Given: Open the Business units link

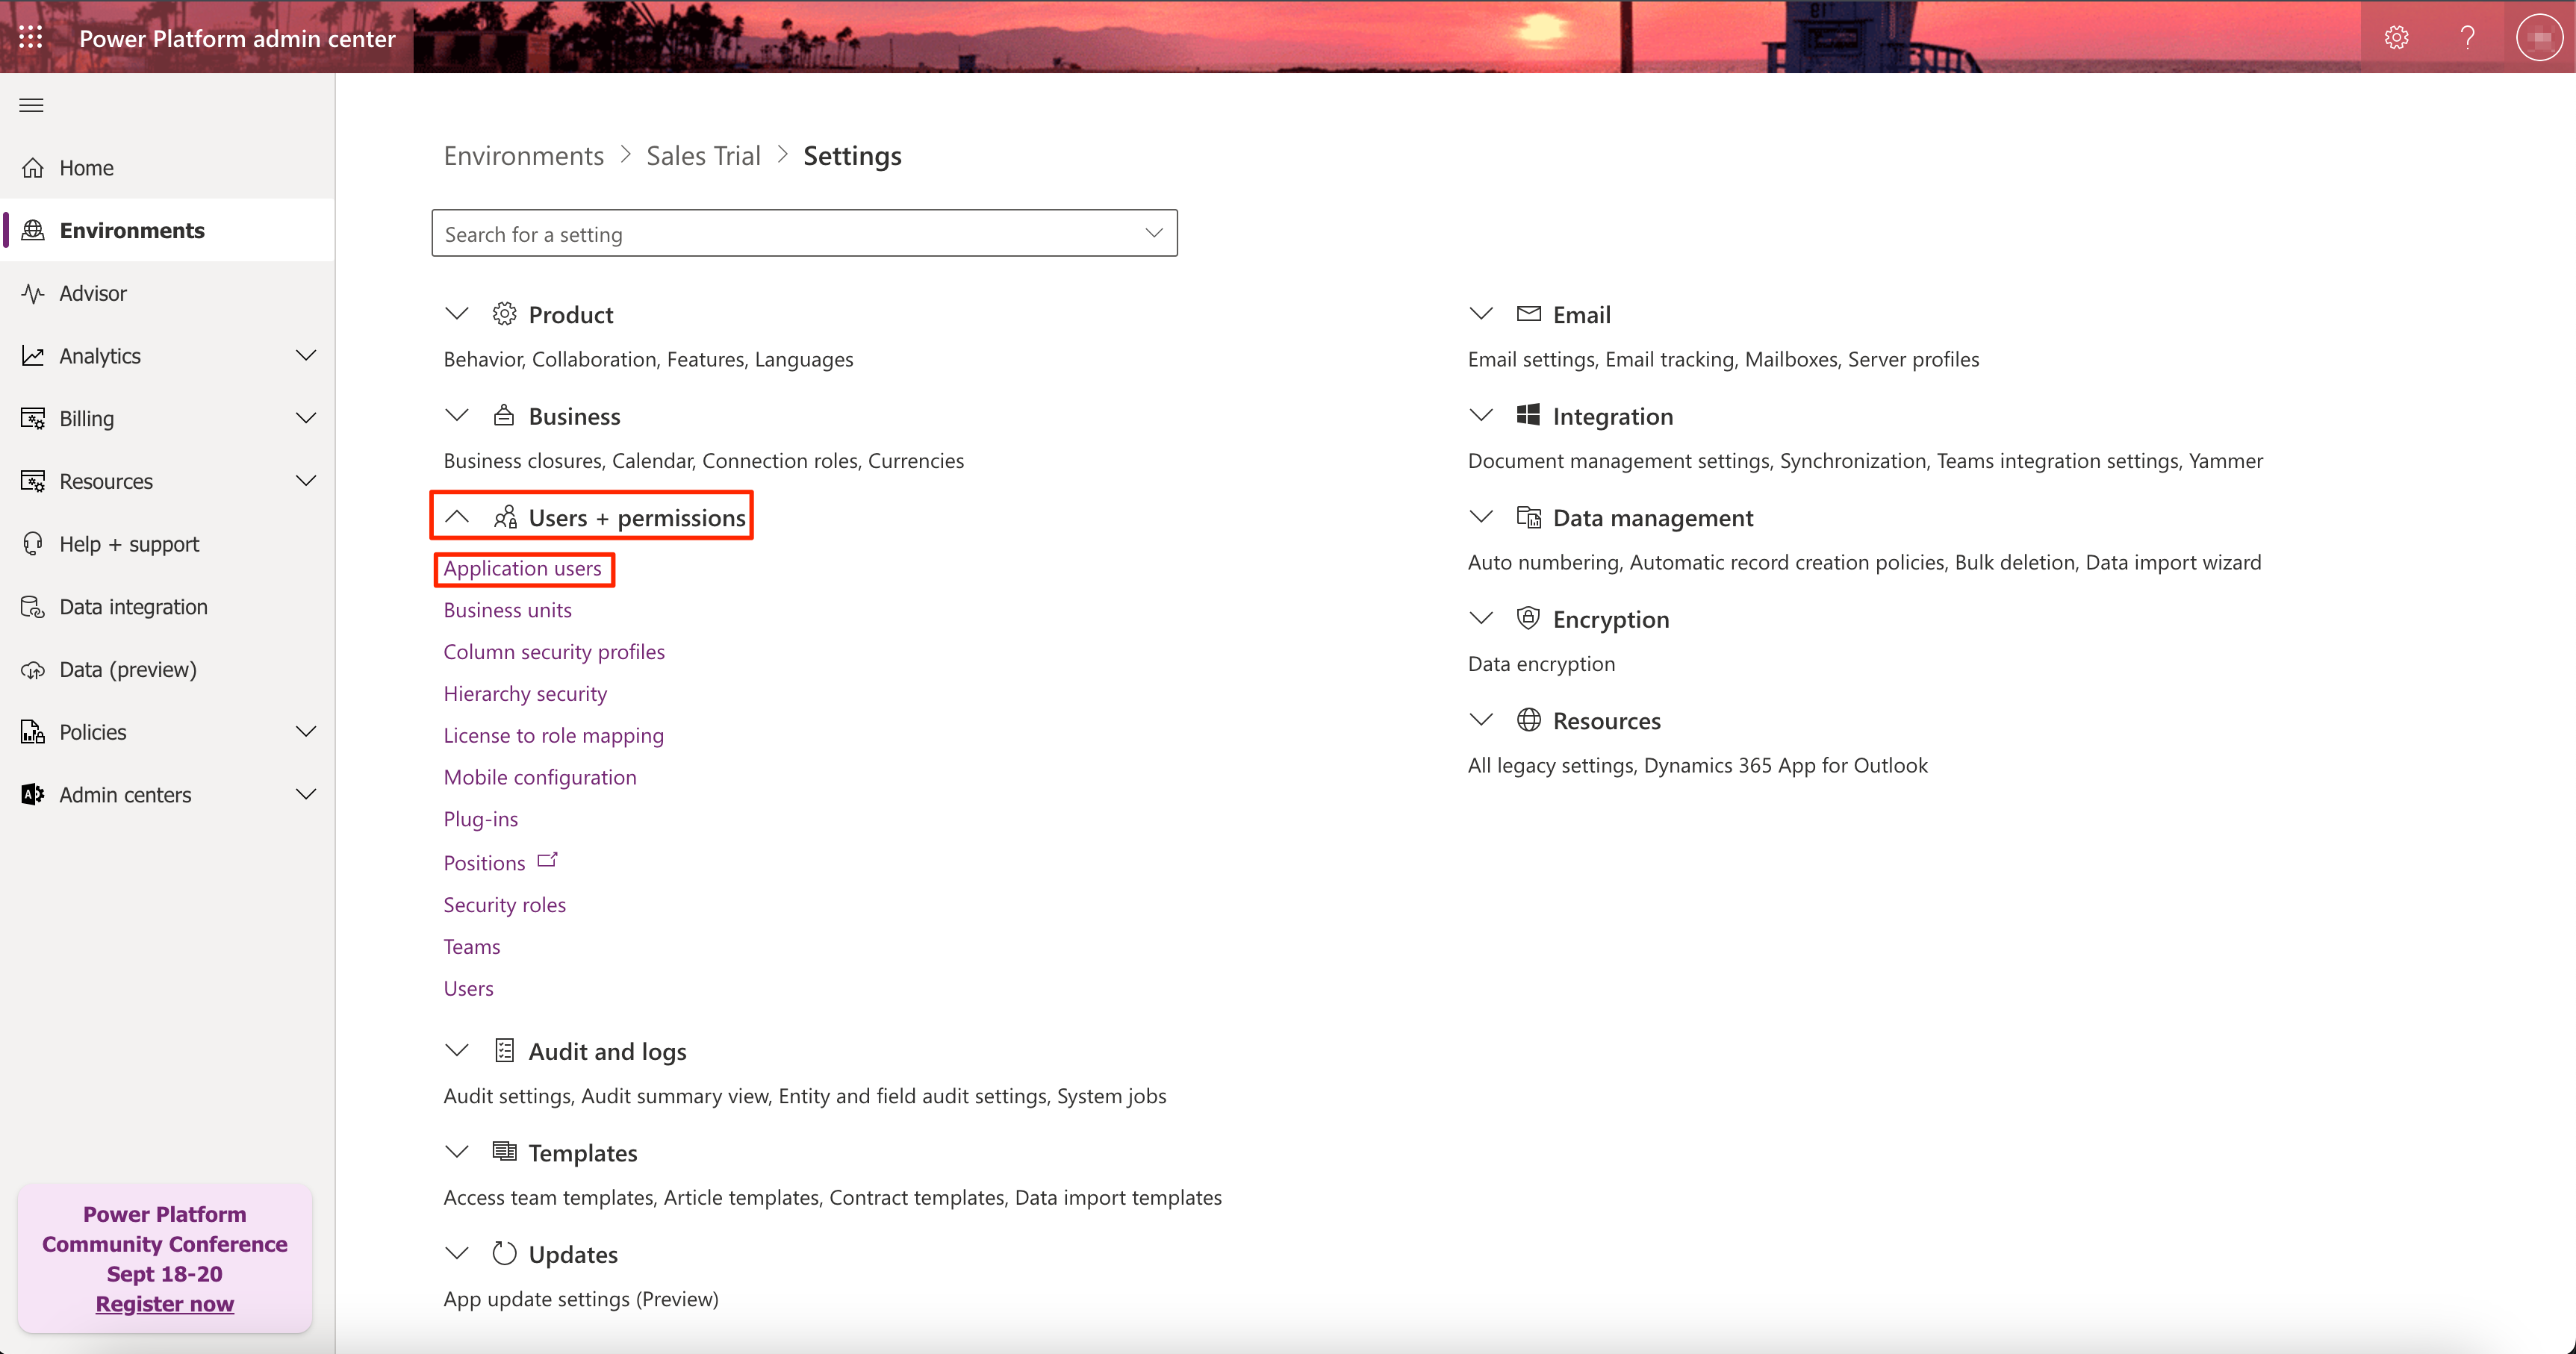Looking at the screenshot, I should point(507,610).
